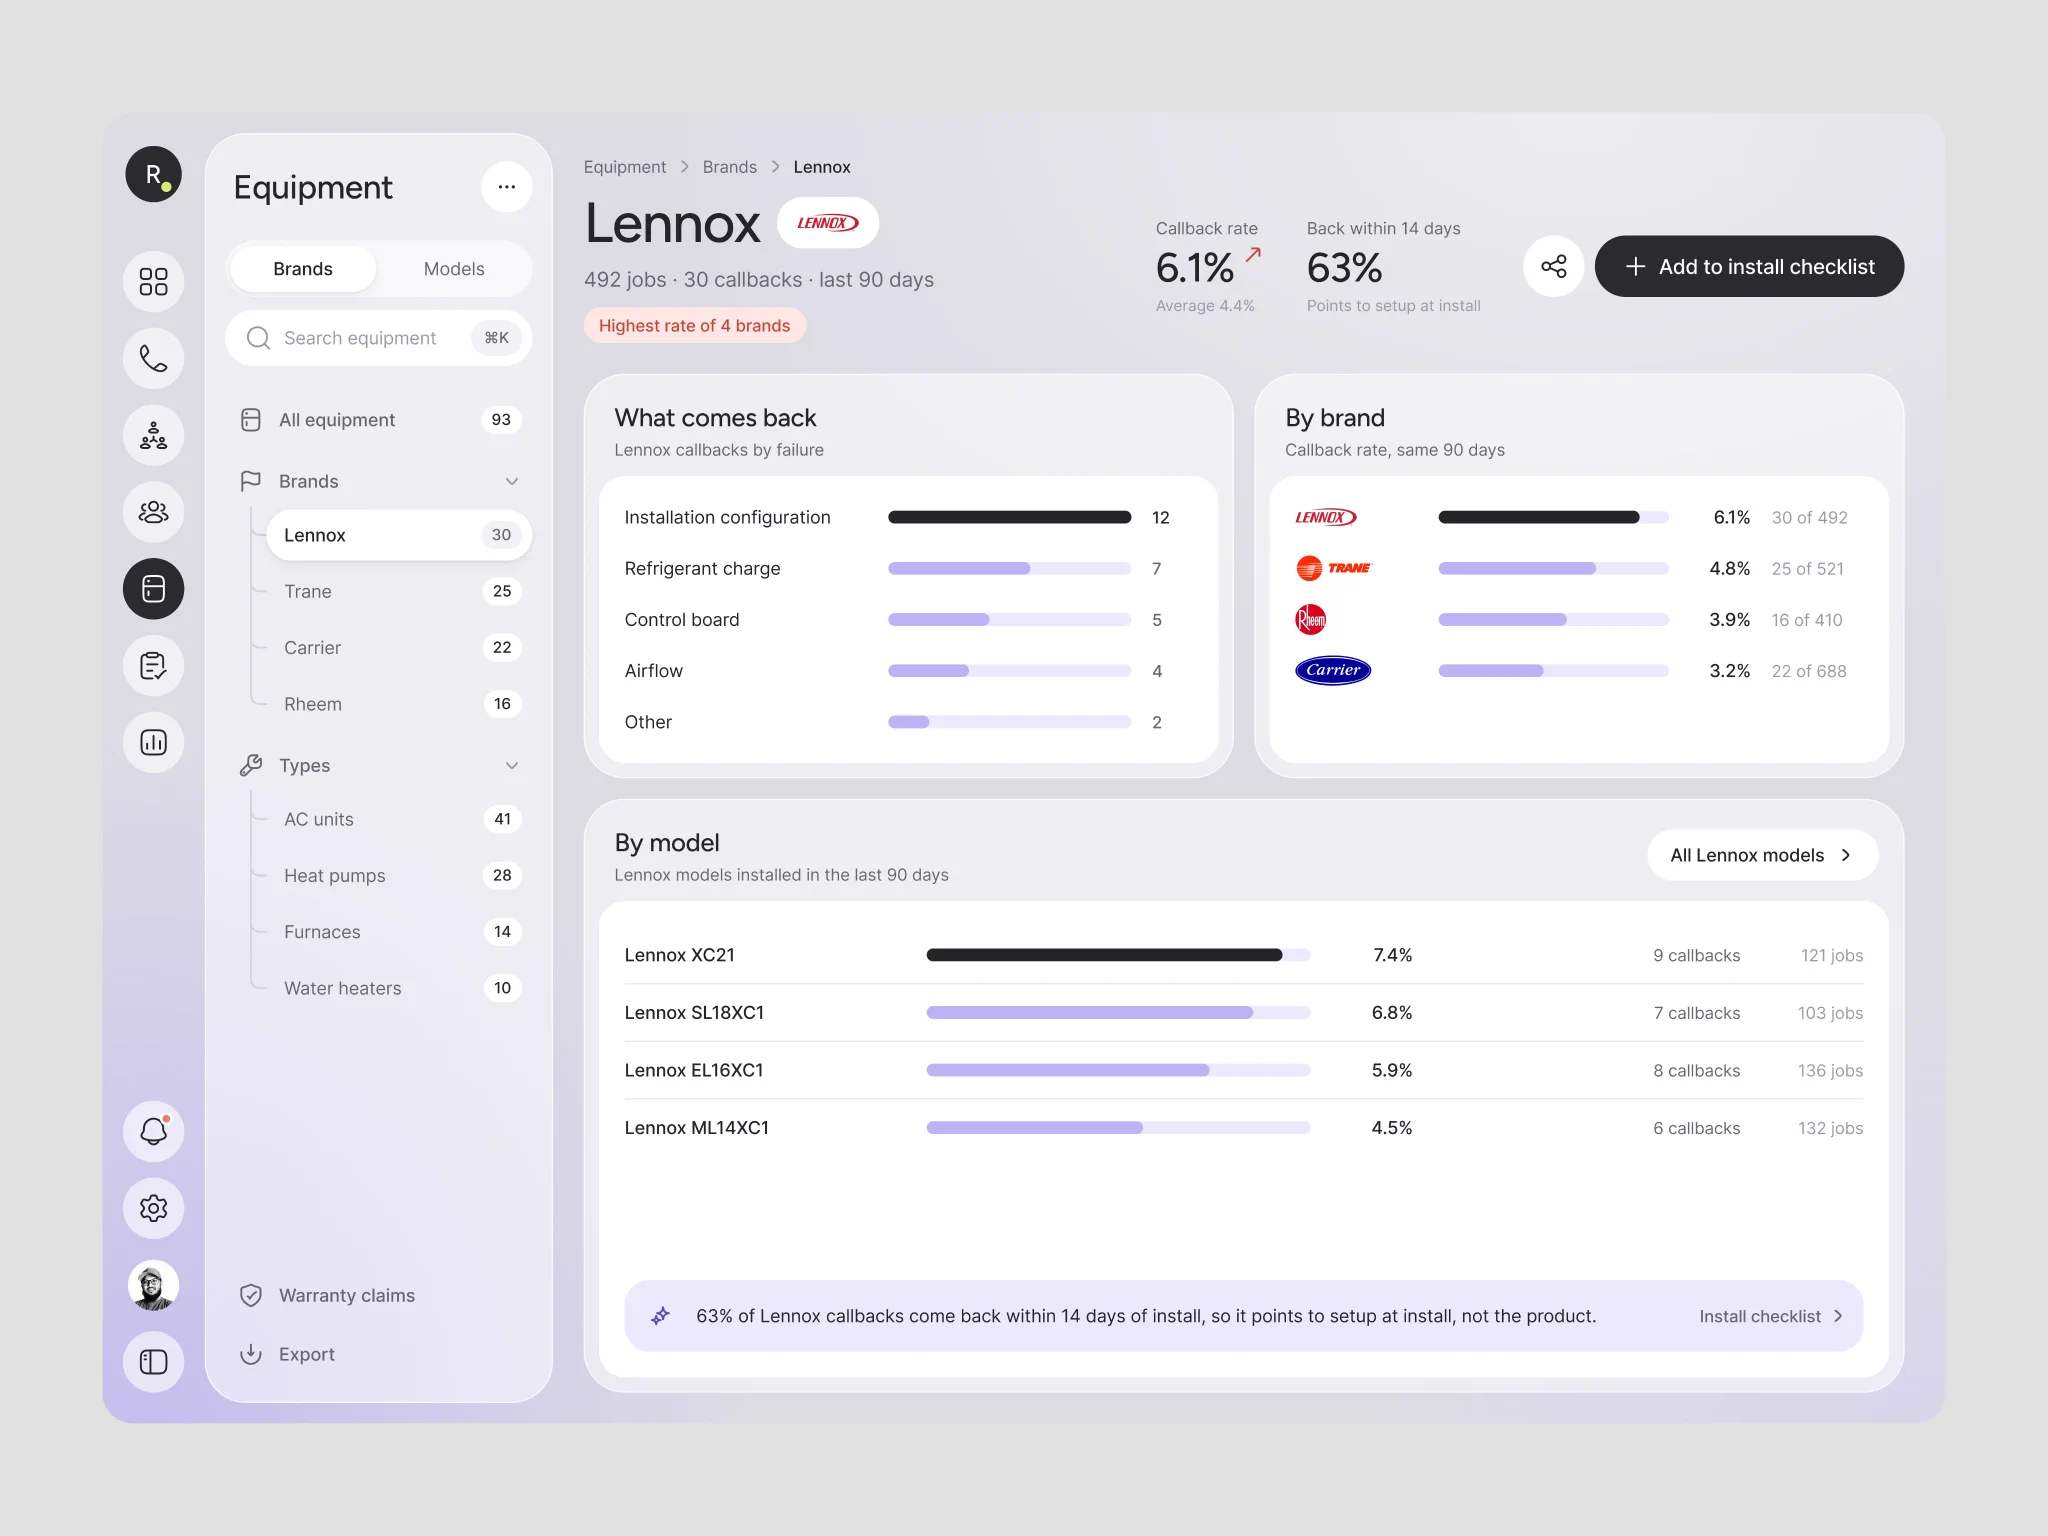2048x1536 pixels.
Task: Open the Equipment panel more options button
Action: (x=507, y=187)
